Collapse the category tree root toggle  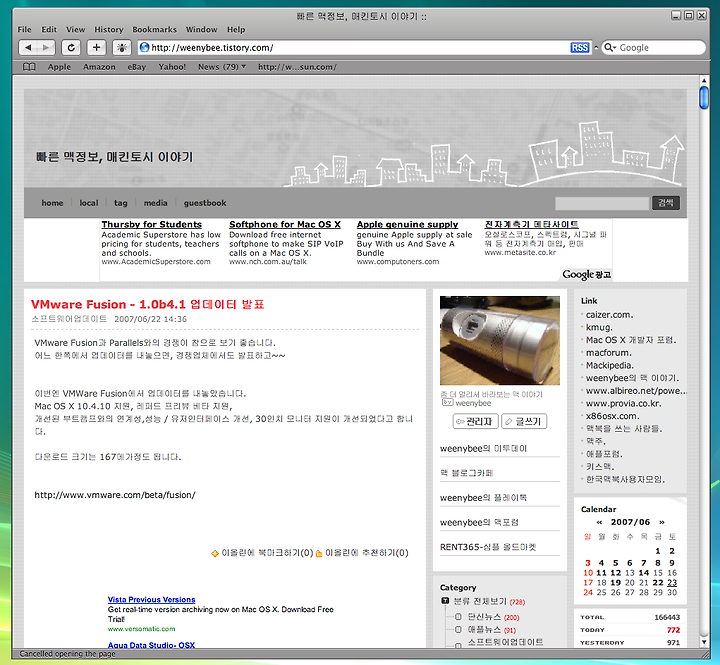[x=444, y=601]
